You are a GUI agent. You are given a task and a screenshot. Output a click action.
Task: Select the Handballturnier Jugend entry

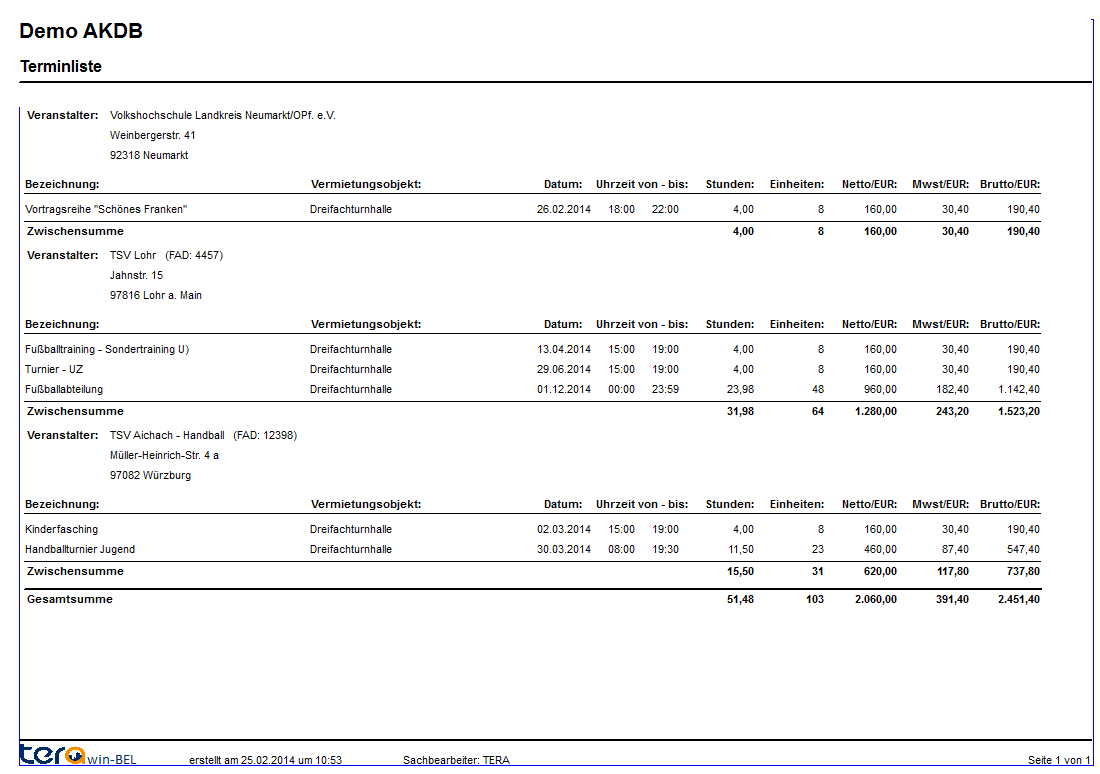point(80,549)
